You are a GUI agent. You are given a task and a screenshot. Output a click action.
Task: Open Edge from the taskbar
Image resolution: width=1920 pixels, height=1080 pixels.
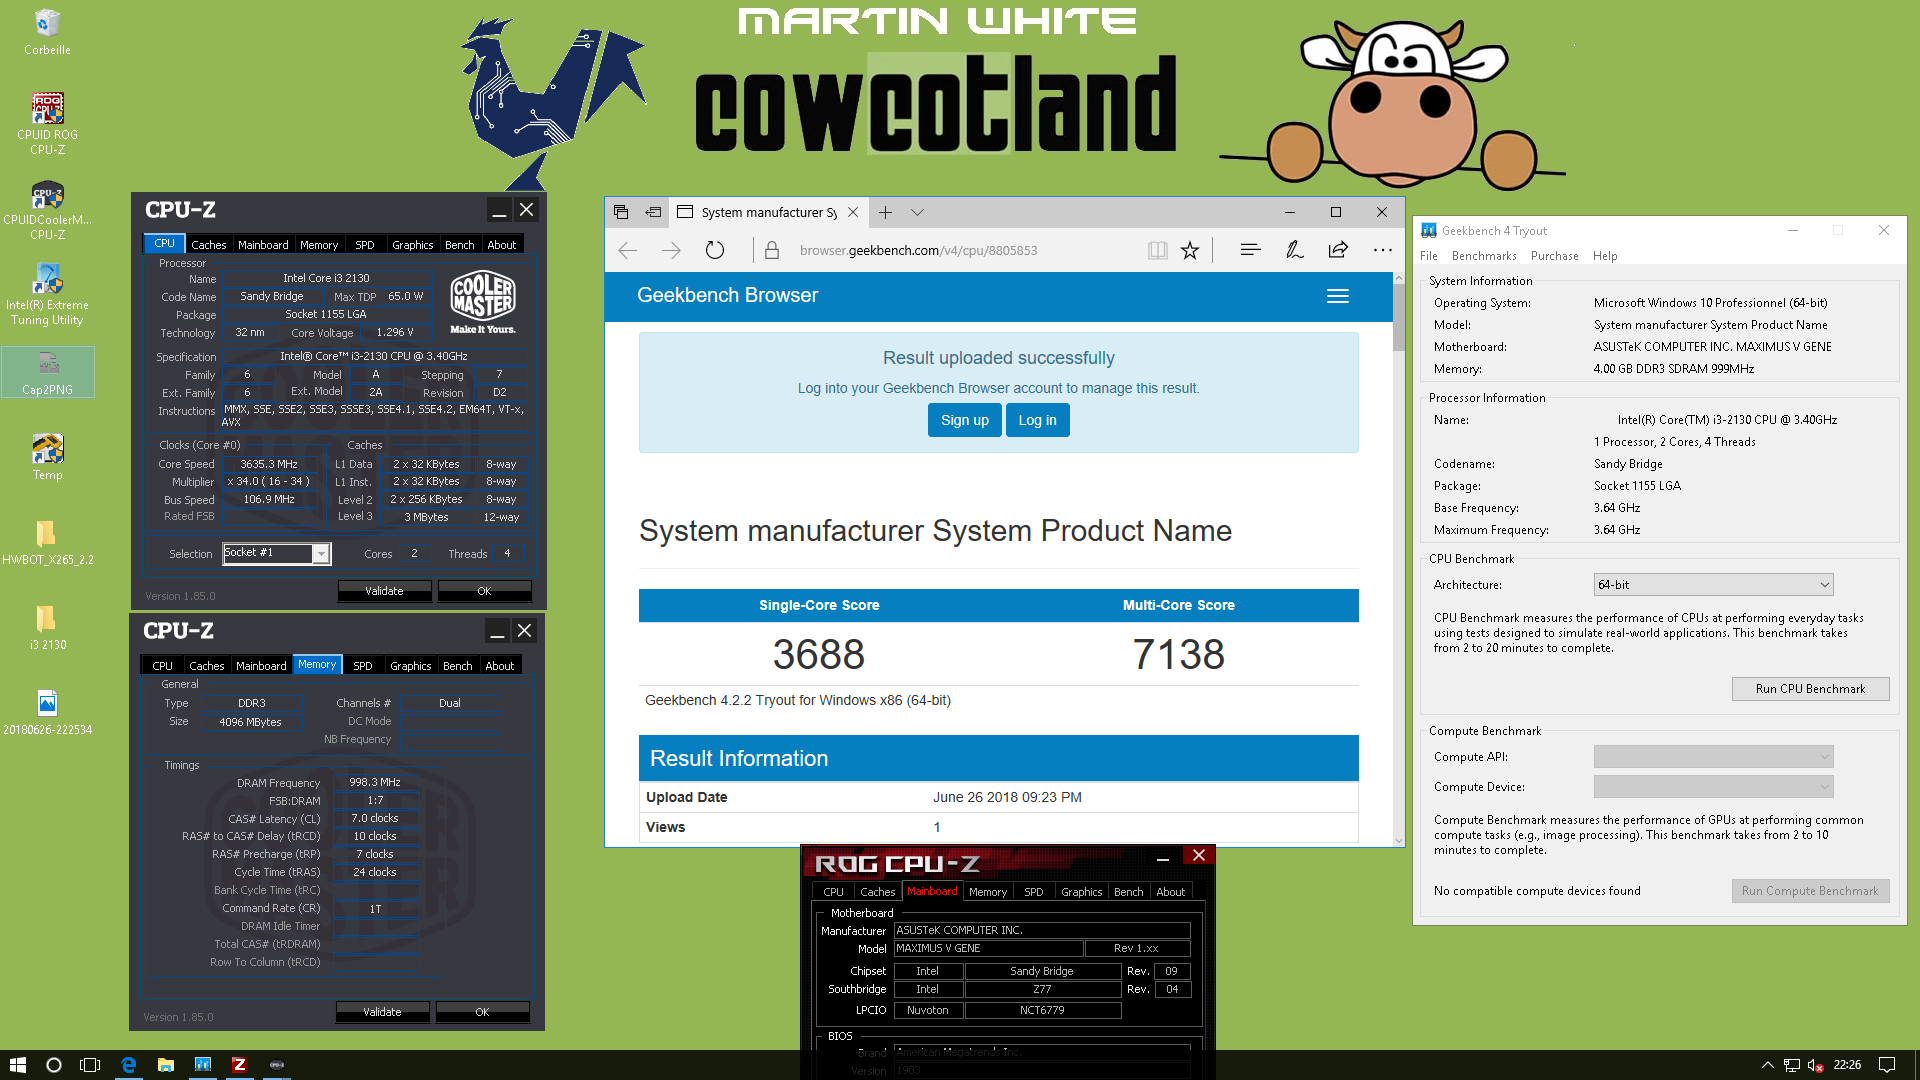129,1065
